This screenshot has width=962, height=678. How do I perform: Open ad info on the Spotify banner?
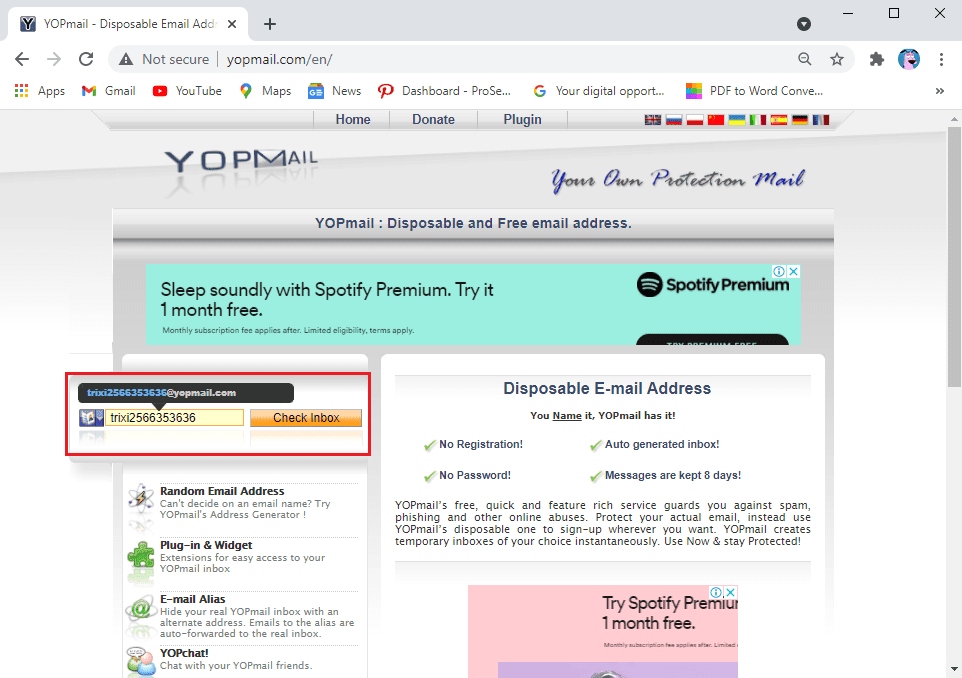(x=779, y=271)
